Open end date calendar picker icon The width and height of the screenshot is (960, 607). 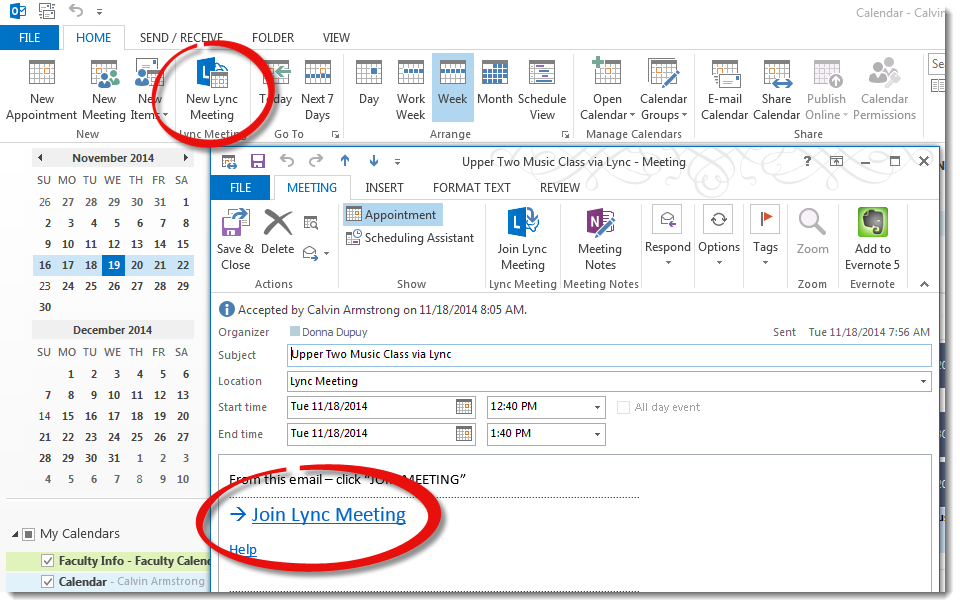tap(464, 434)
